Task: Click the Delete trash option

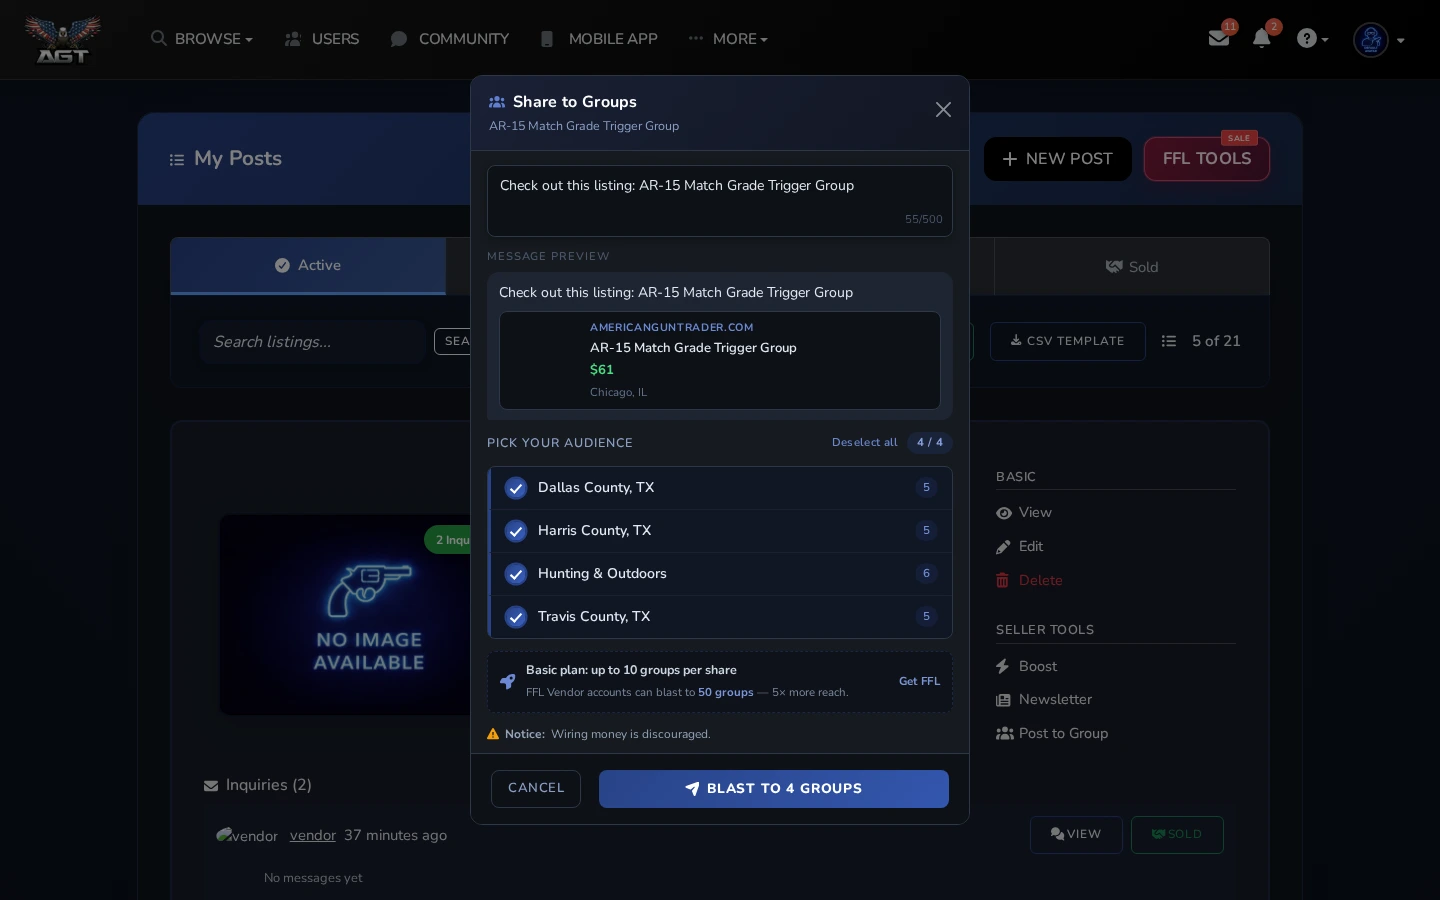Action: click(x=1029, y=581)
